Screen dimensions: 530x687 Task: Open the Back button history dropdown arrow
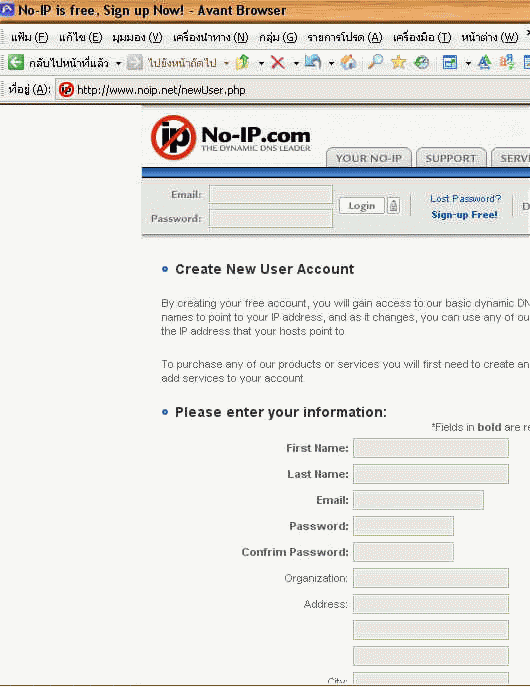click(x=118, y=64)
